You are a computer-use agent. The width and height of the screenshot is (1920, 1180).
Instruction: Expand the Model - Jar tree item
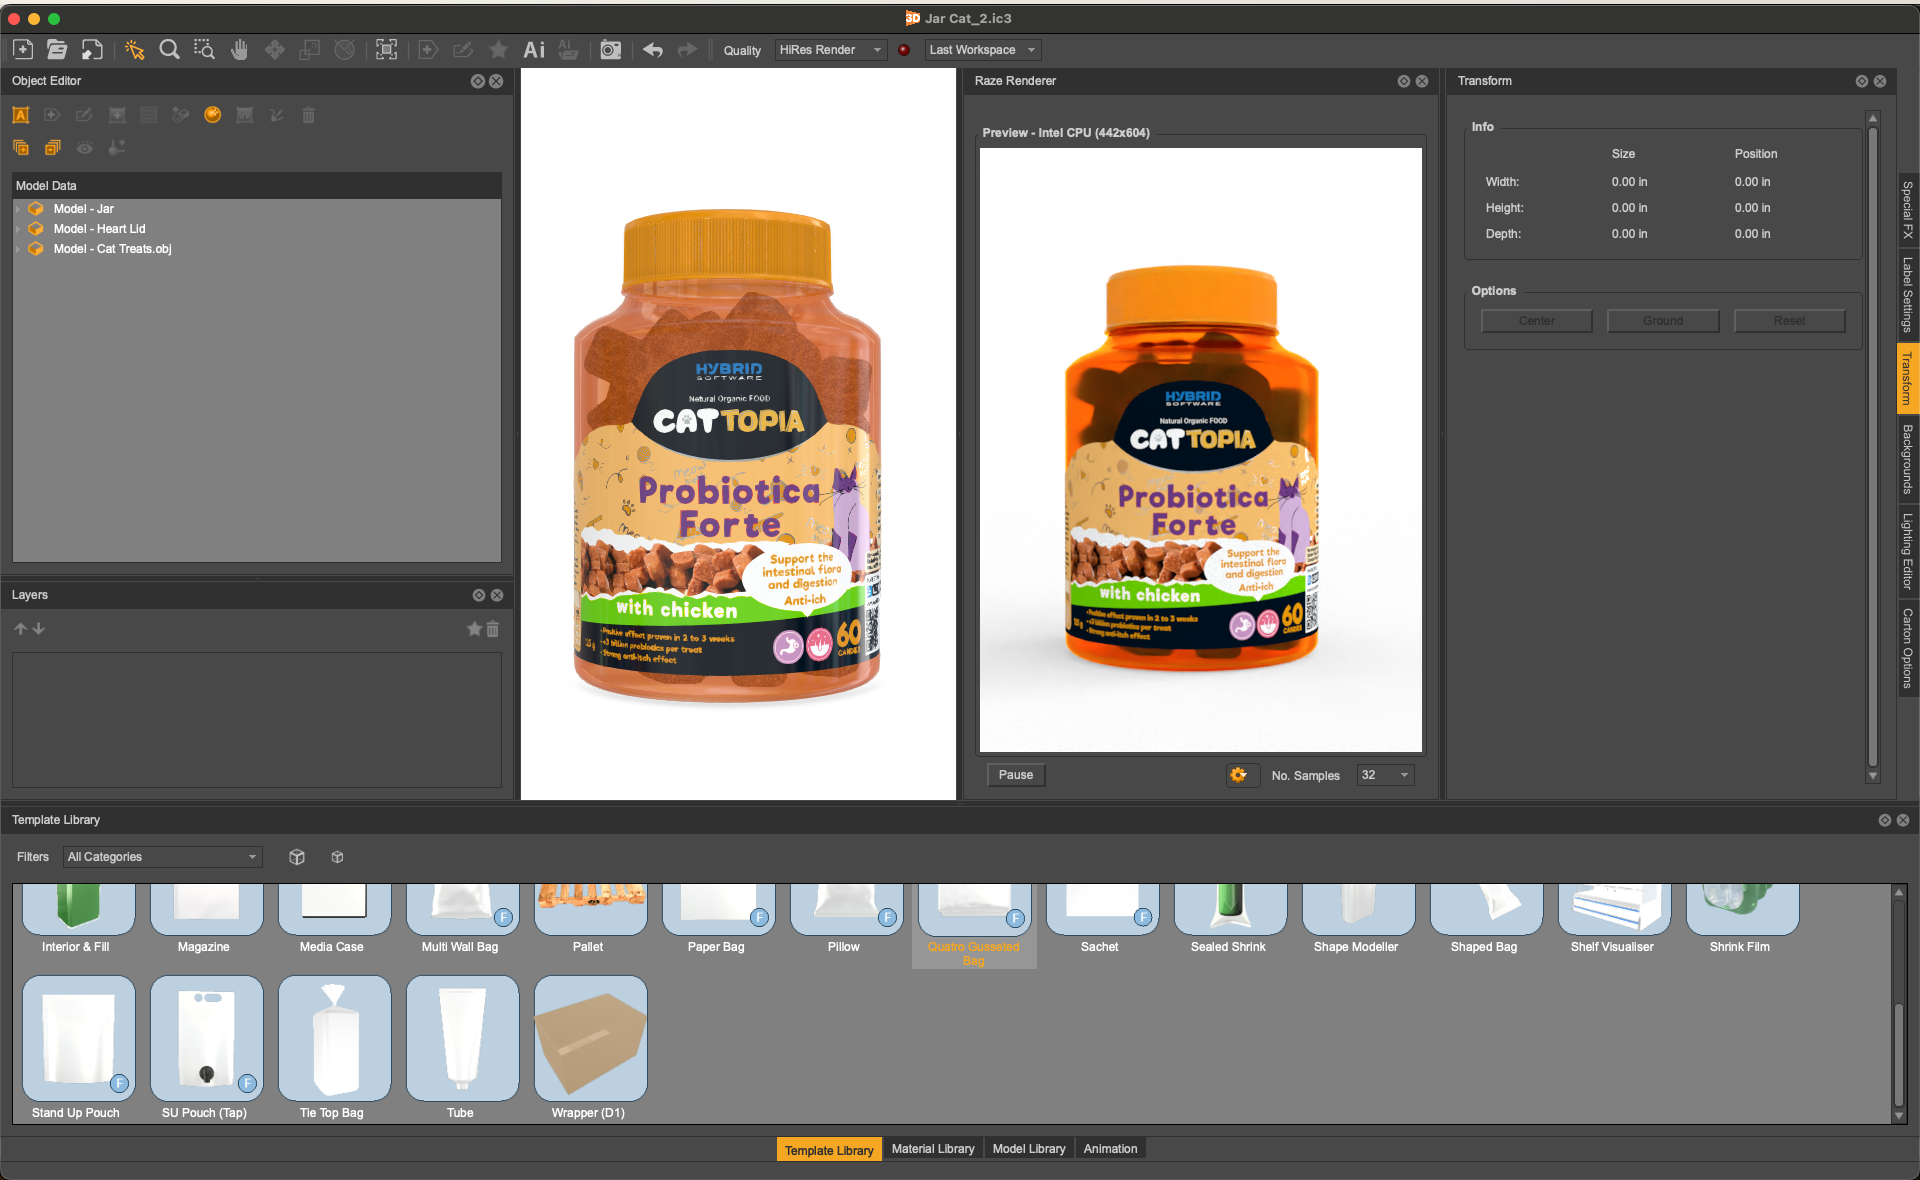[x=18, y=209]
